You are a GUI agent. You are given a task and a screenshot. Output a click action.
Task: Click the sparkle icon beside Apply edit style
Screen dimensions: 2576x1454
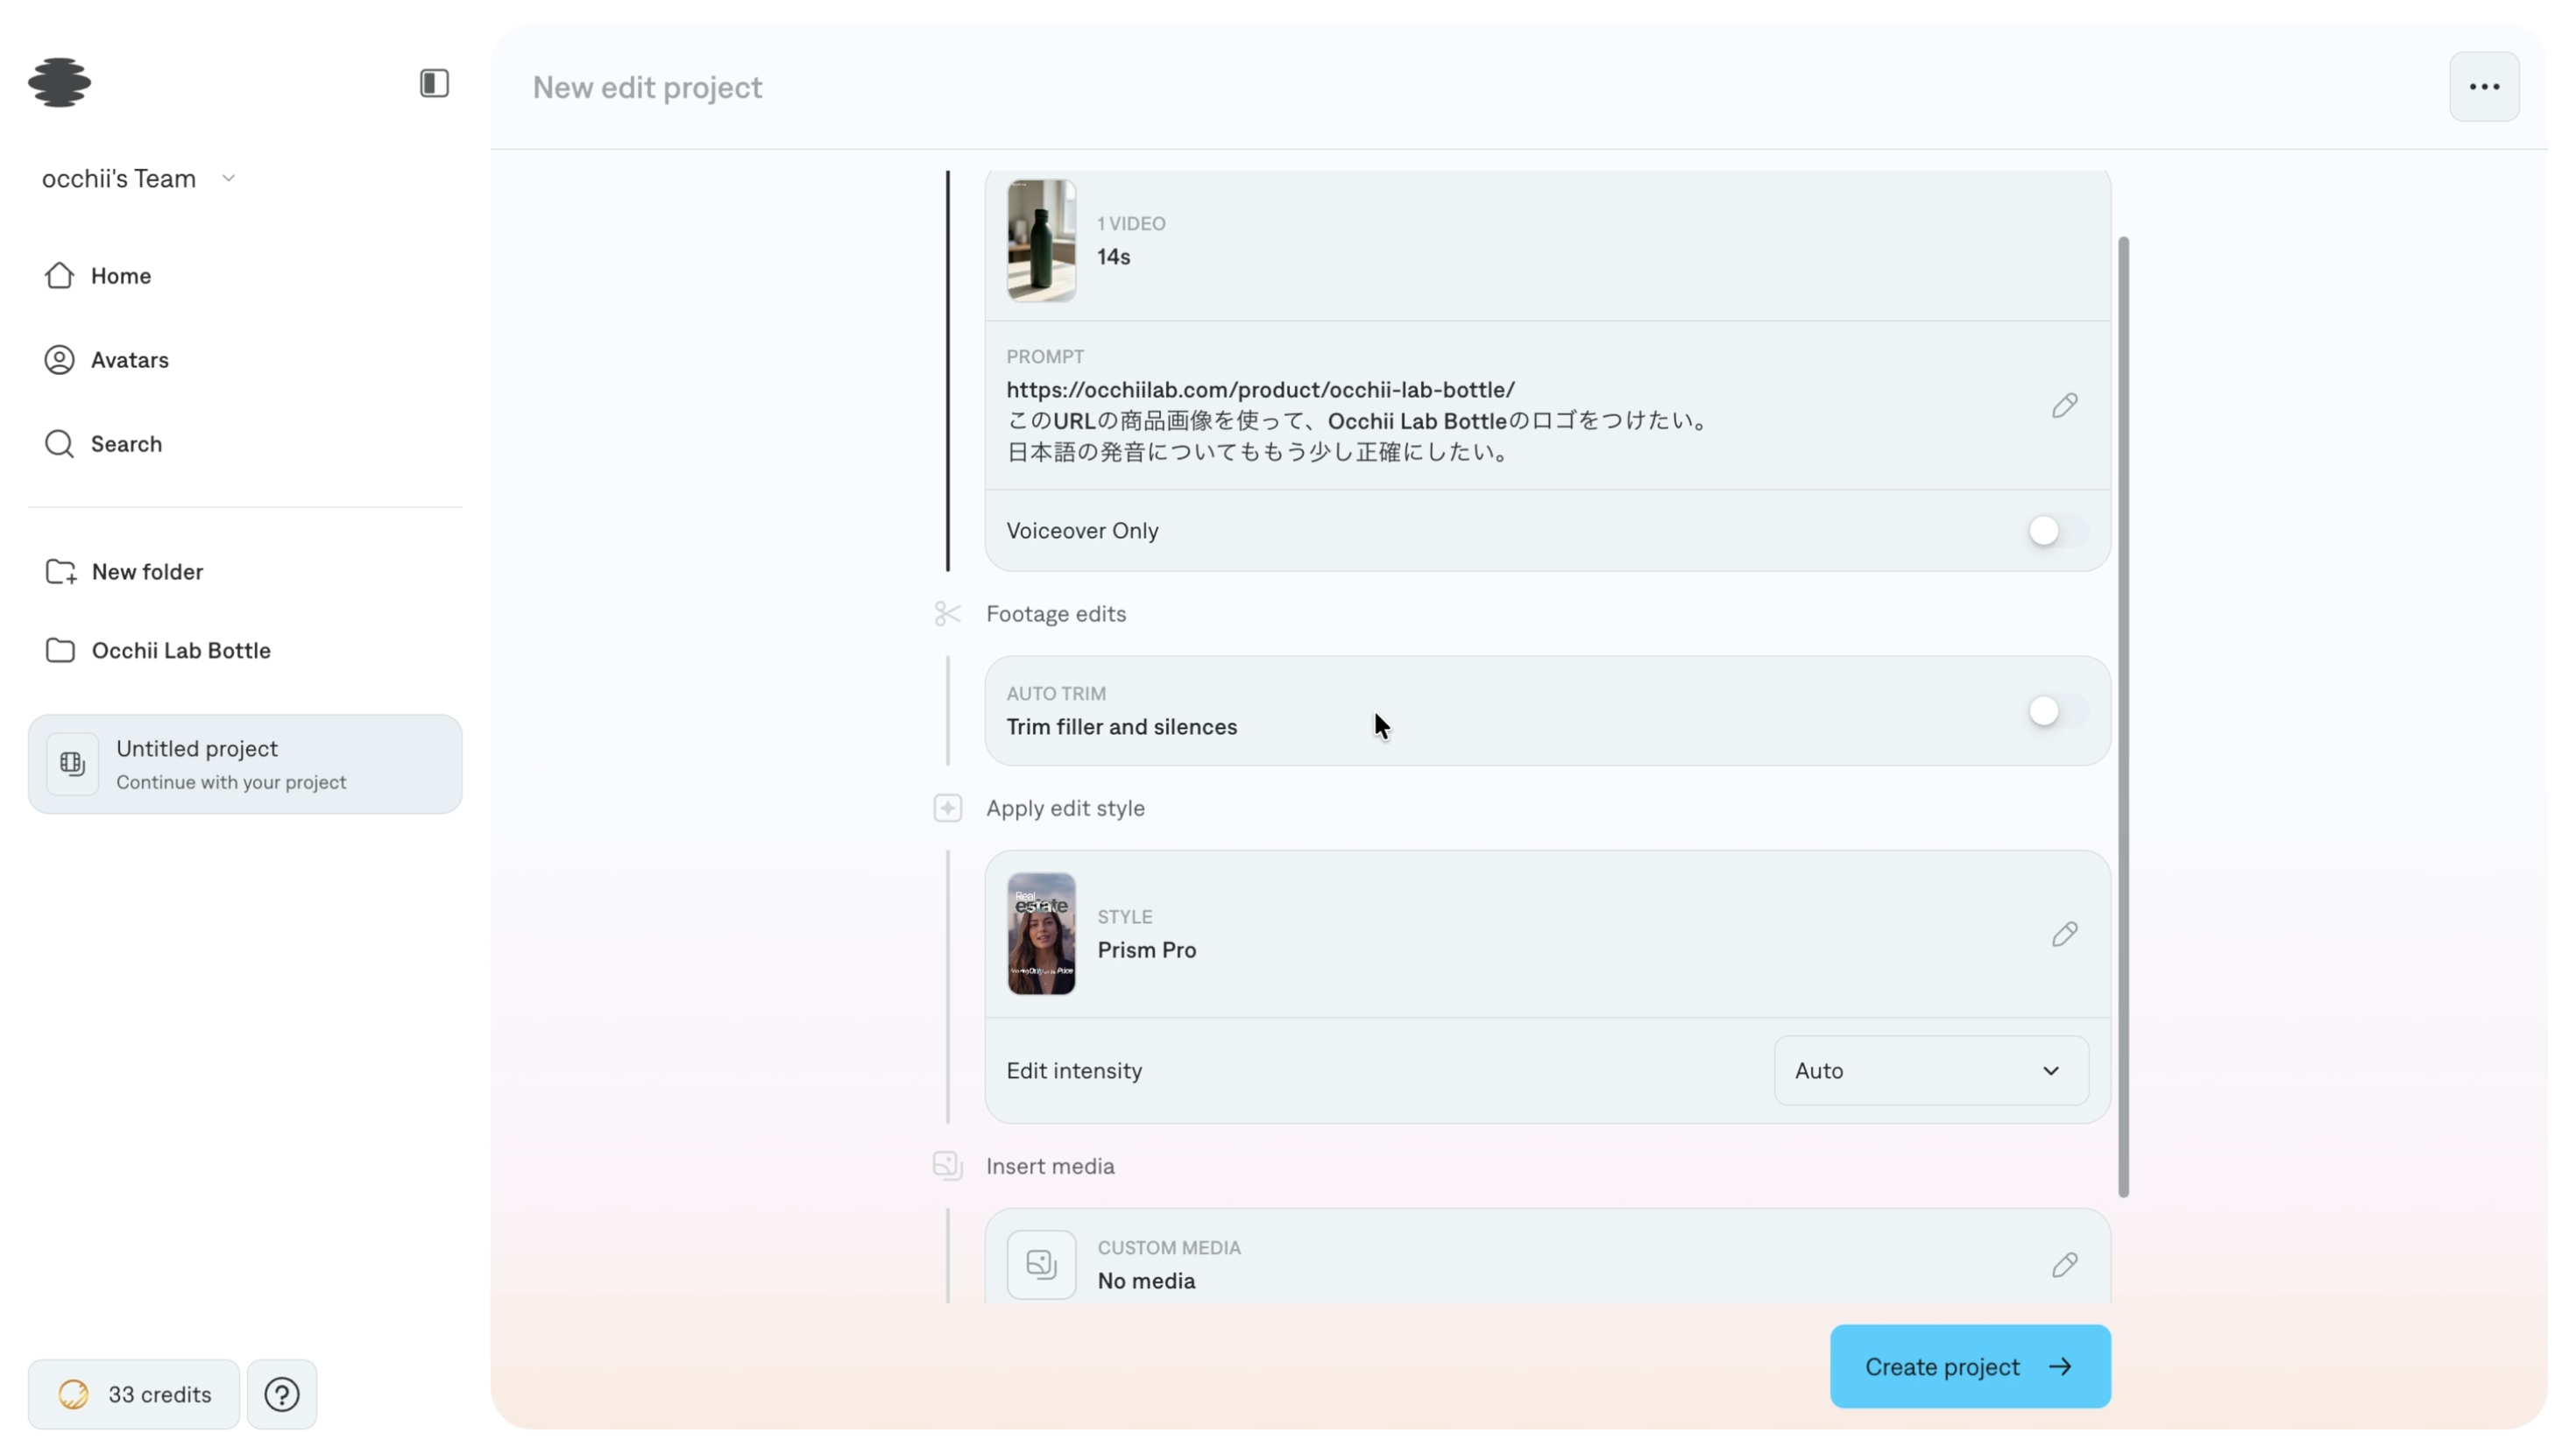947,808
